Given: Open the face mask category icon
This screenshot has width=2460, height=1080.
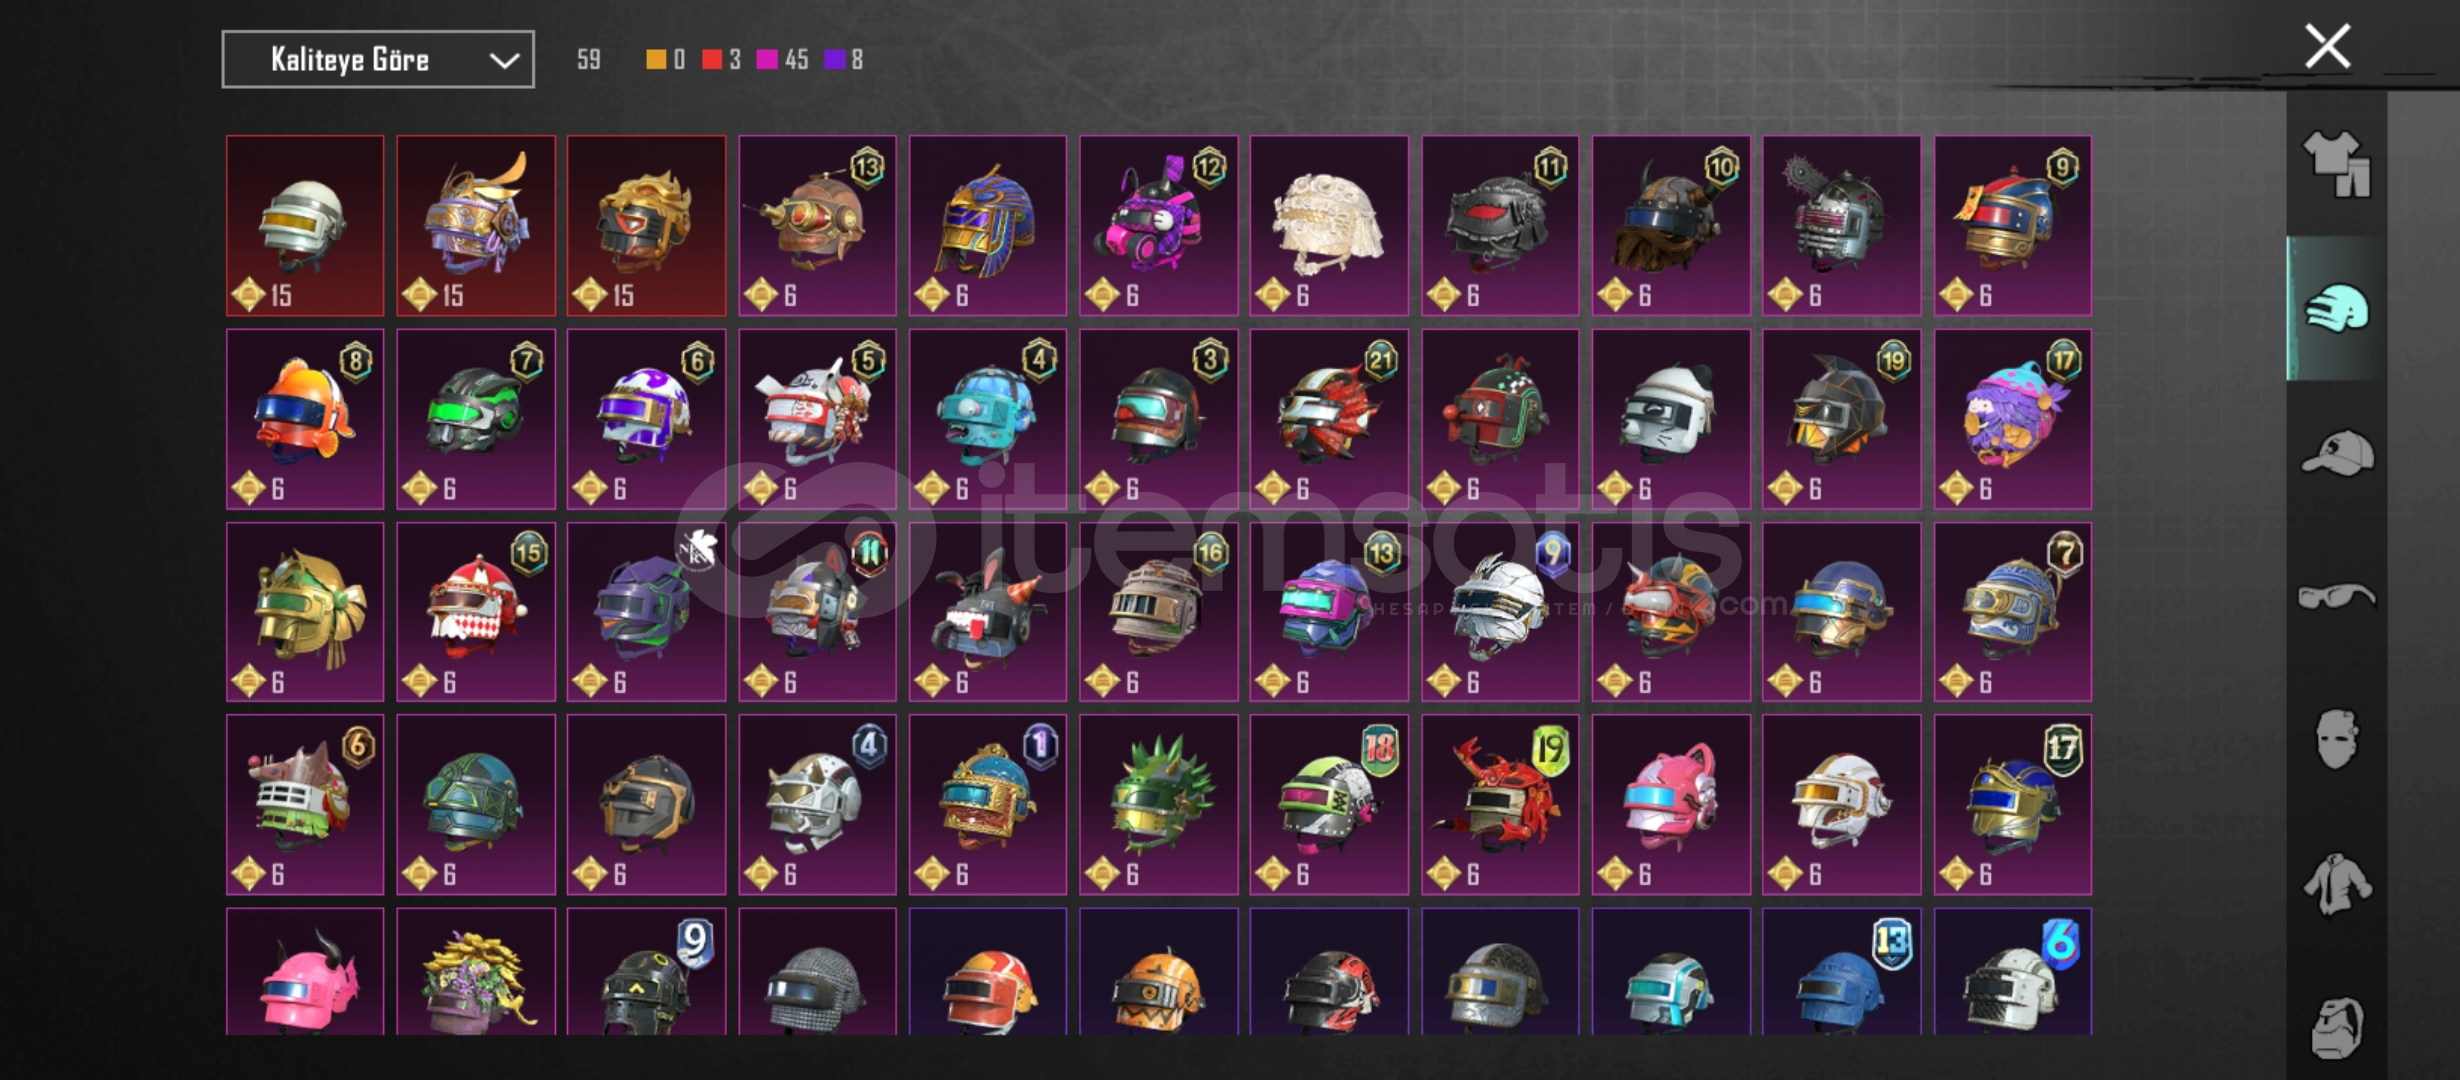Looking at the screenshot, I should [x=2336, y=739].
